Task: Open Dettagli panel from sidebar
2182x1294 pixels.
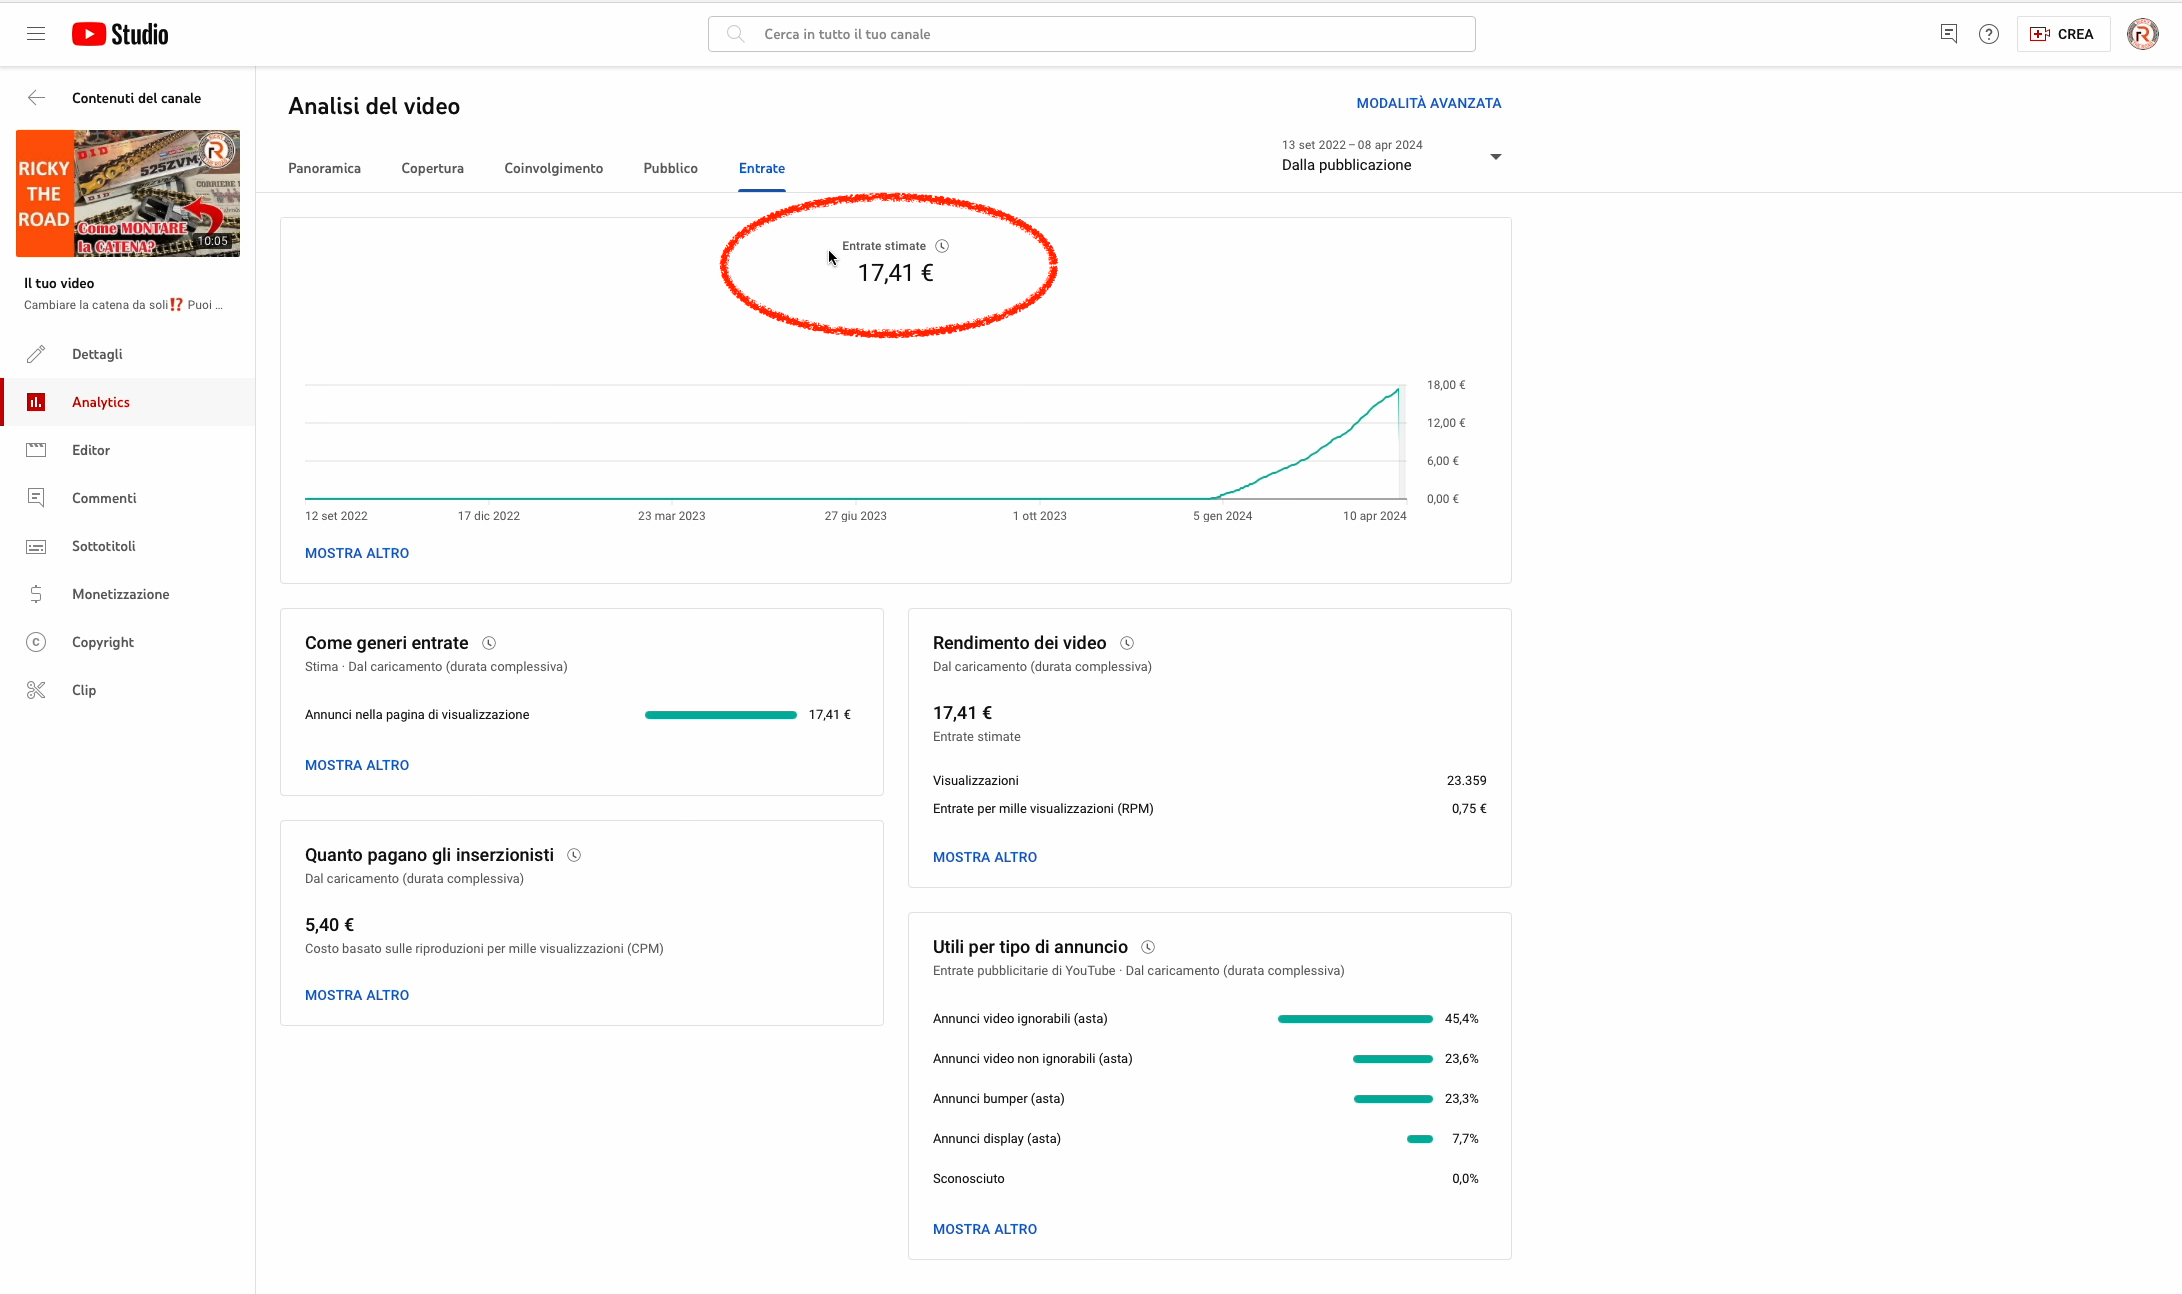Action: pyautogui.click(x=95, y=353)
